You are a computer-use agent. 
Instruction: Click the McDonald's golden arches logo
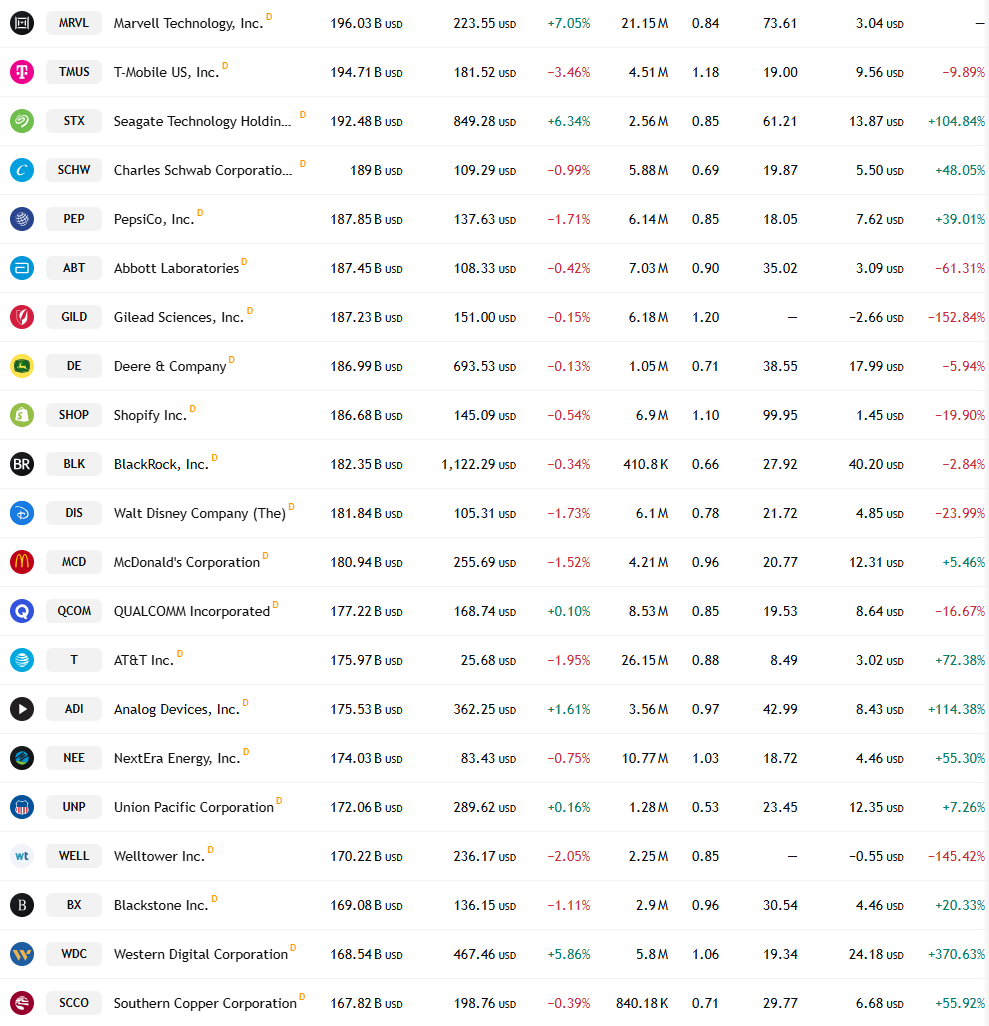point(22,562)
